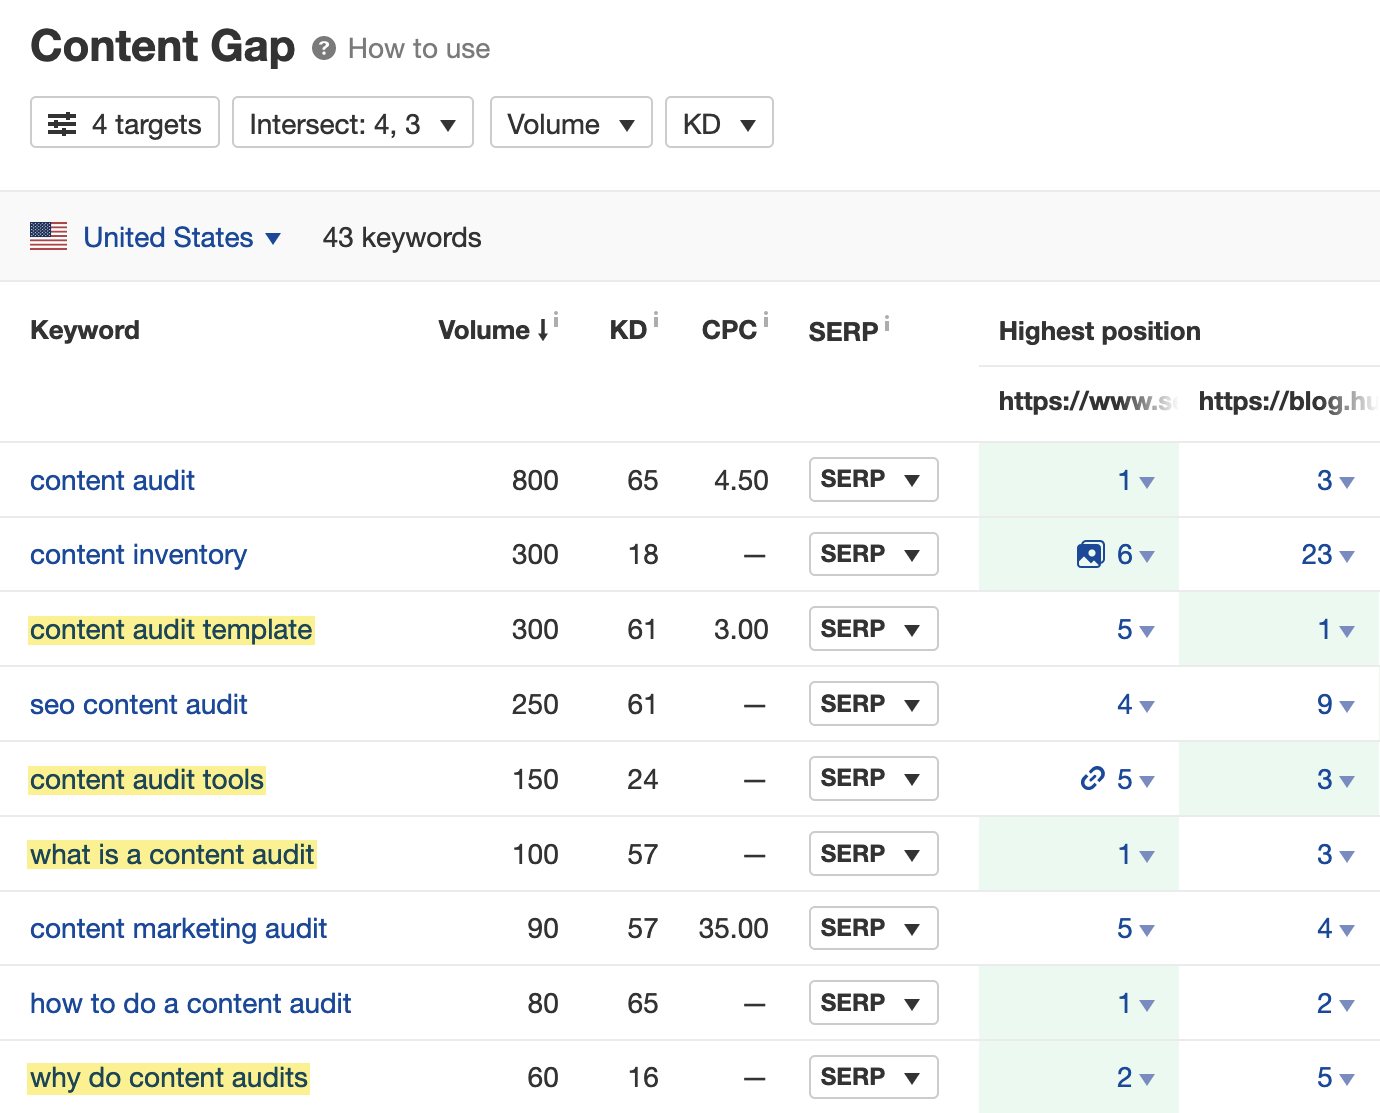Open the United States country selector

point(178,237)
